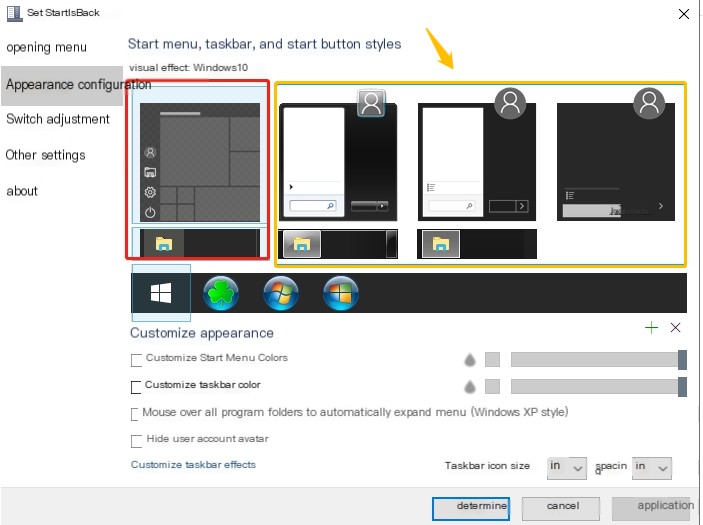
Task: Select the Windows 10 tiled start menu style
Action: tap(200, 162)
